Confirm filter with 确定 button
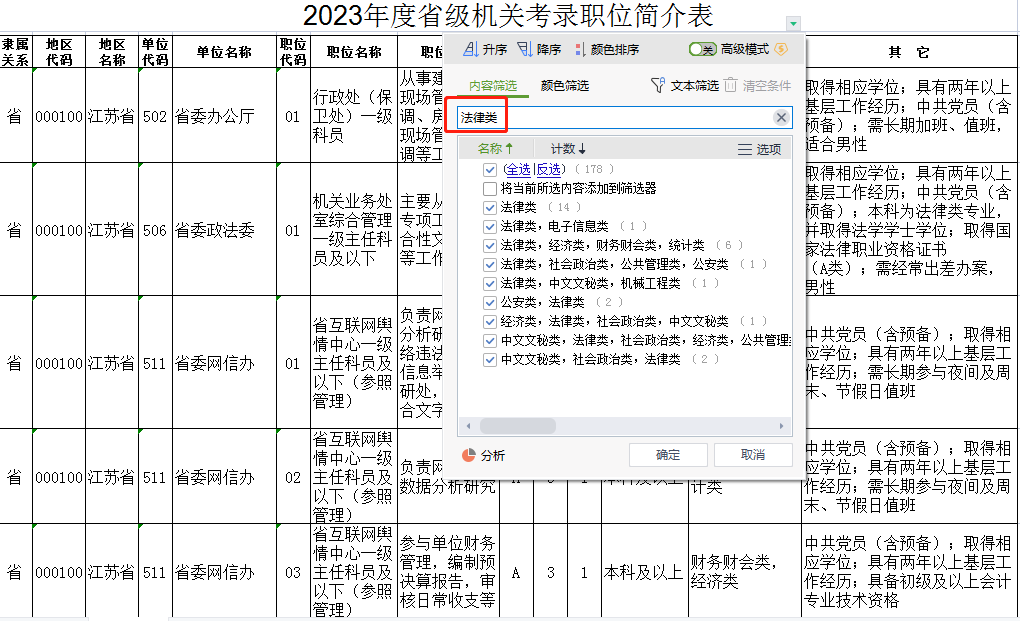Image resolution: width=1020 pixels, height=621 pixels. tap(668, 455)
